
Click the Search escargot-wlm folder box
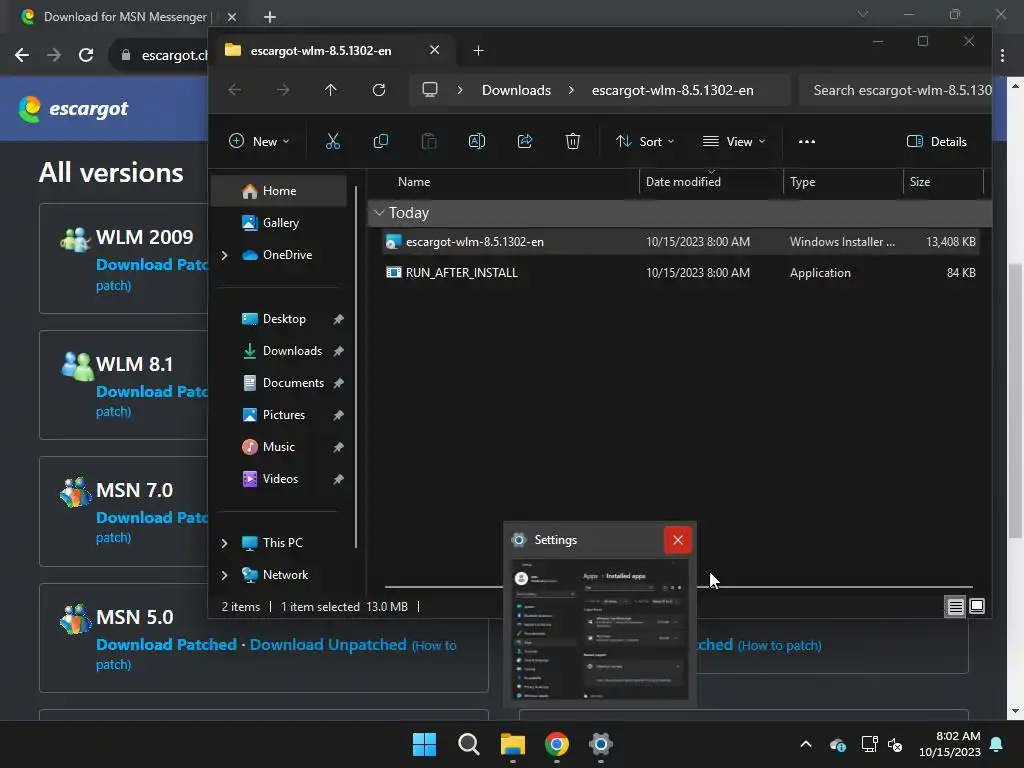click(895, 90)
